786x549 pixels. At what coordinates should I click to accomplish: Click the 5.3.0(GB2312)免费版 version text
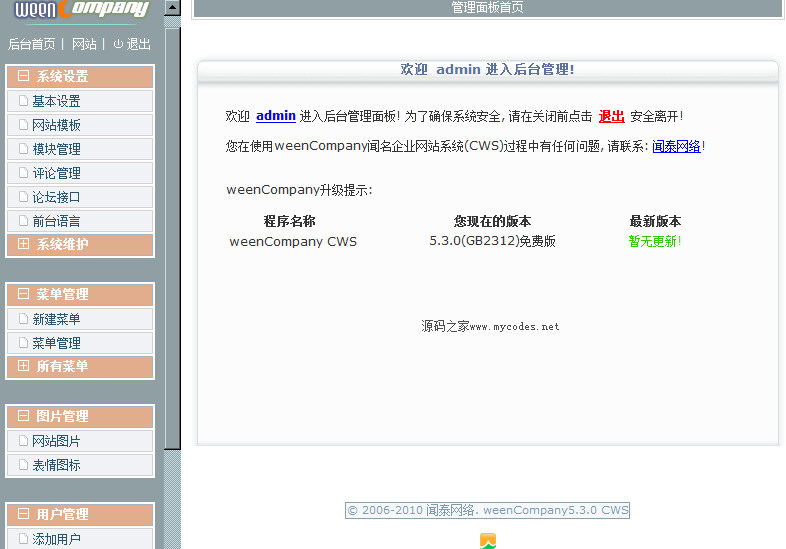(x=492, y=241)
